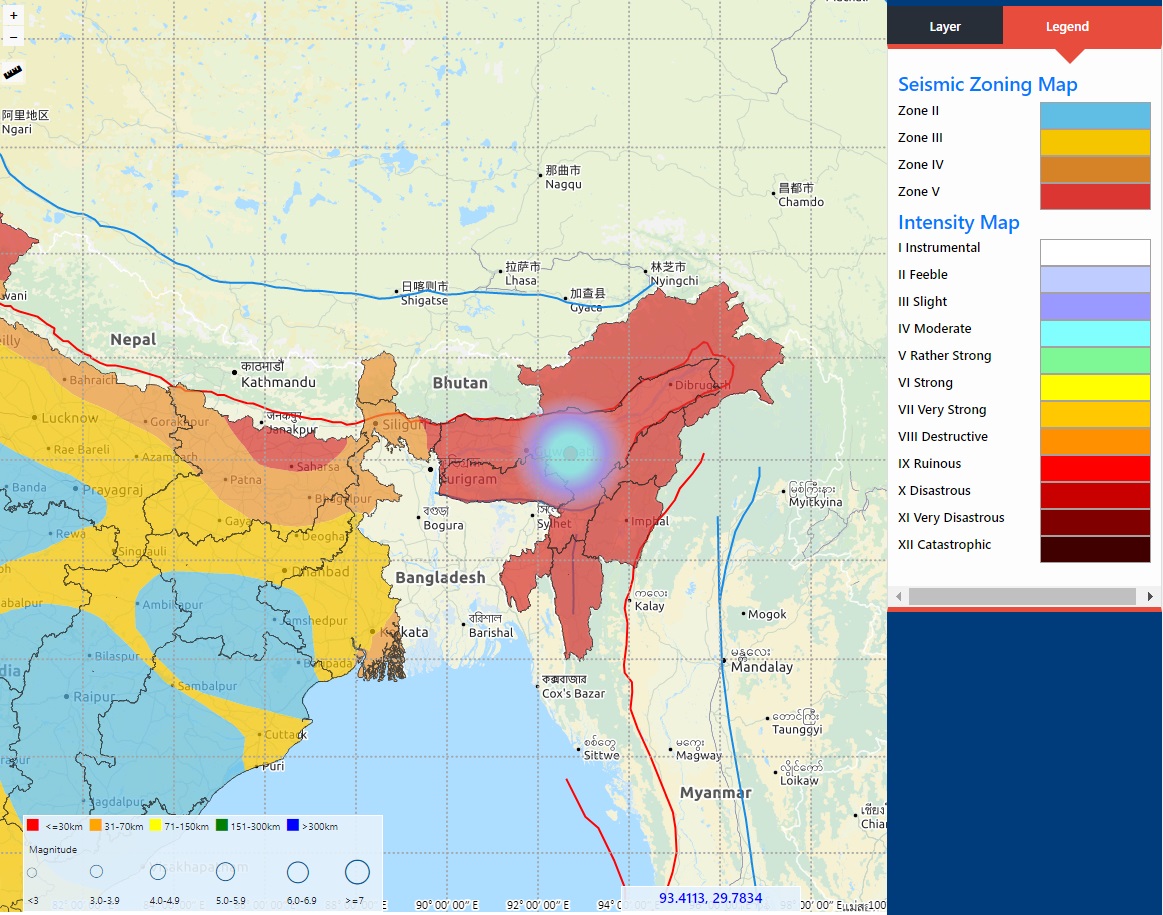Click the VI Strong yellow swatch
Viewport: 1163px width, 915px height.
pyautogui.click(x=1094, y=387)
